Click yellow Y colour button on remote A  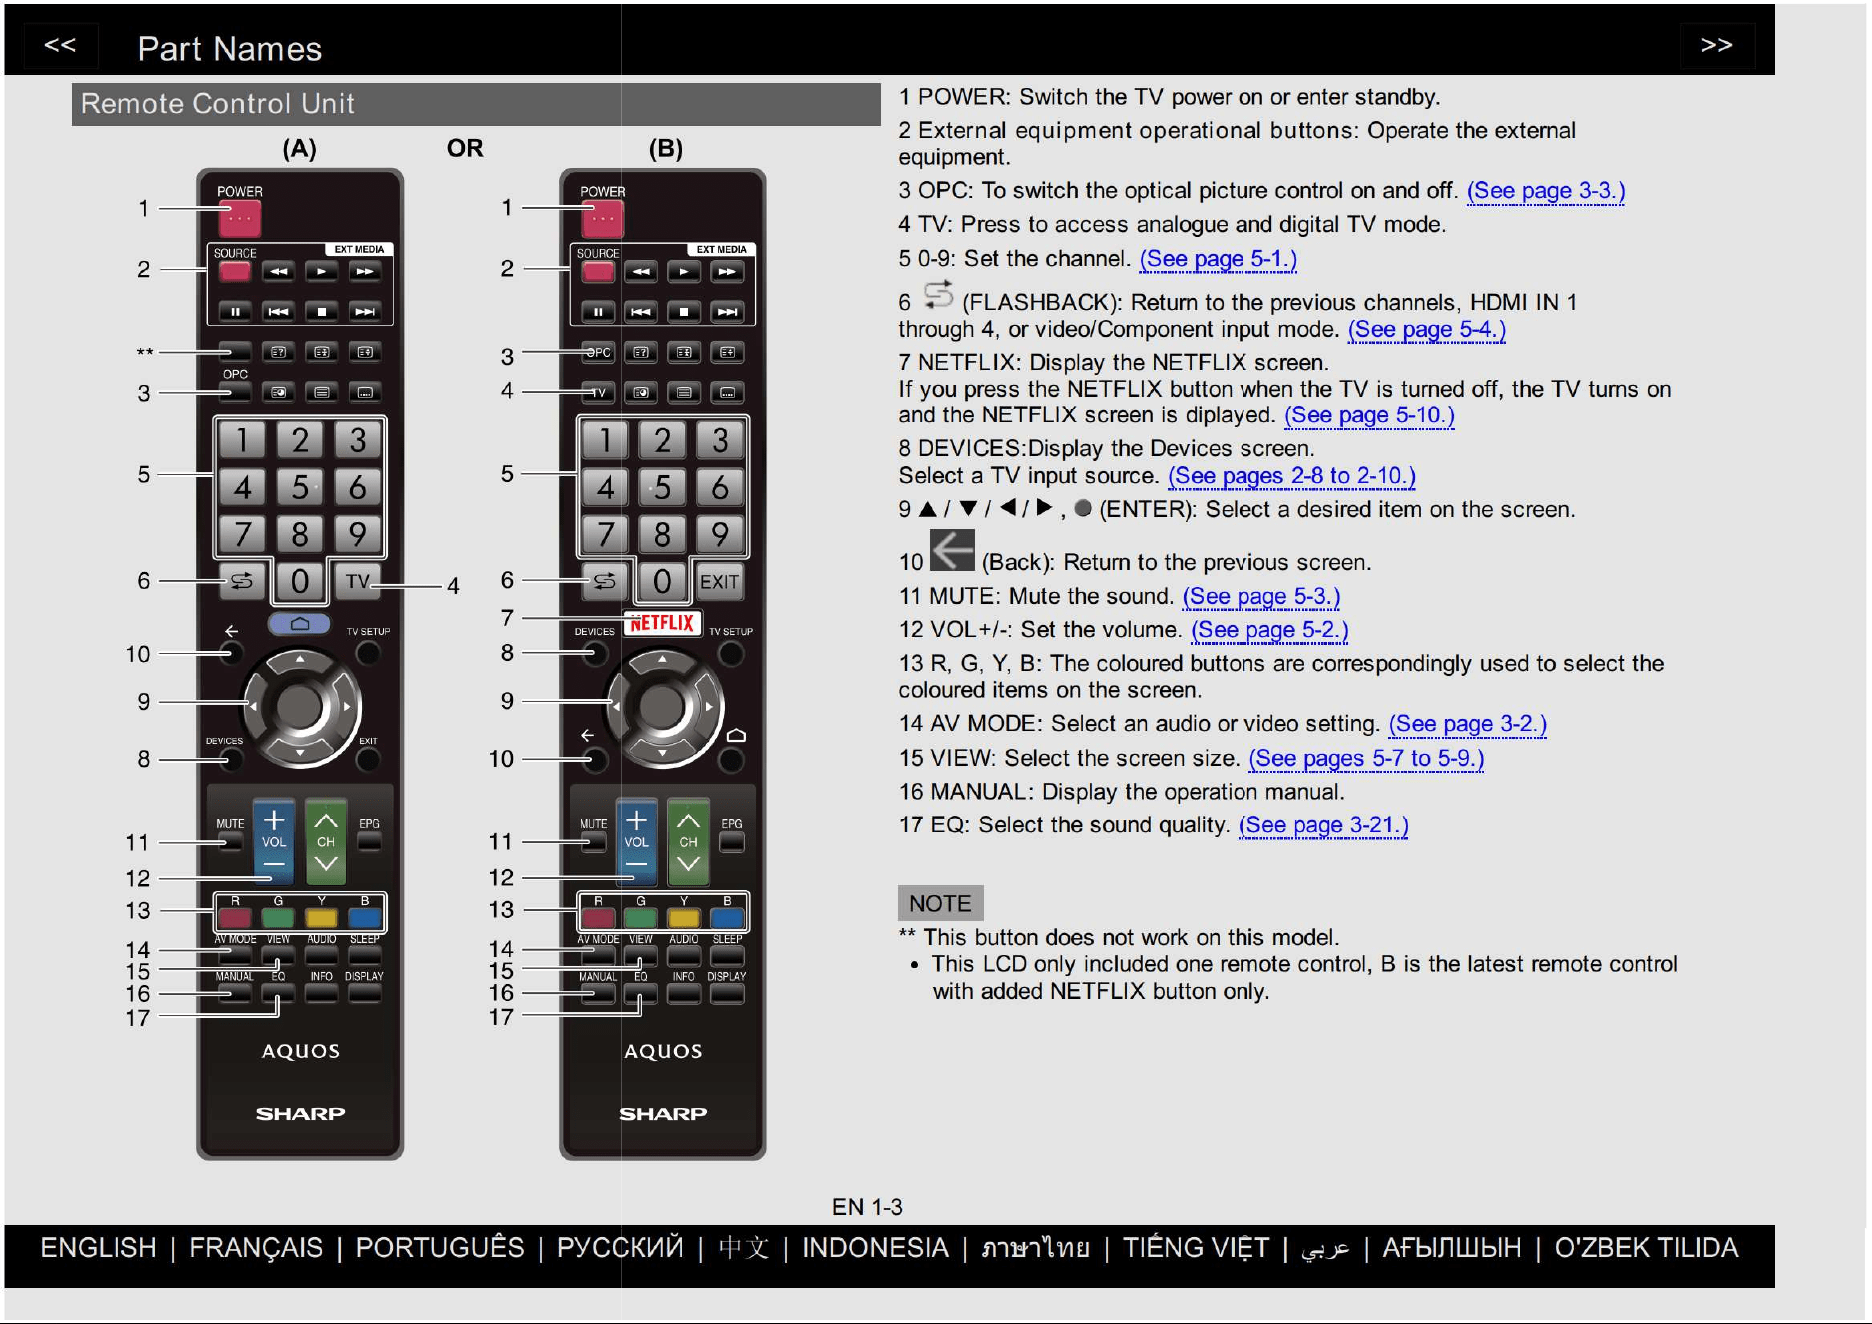point(321,918)
